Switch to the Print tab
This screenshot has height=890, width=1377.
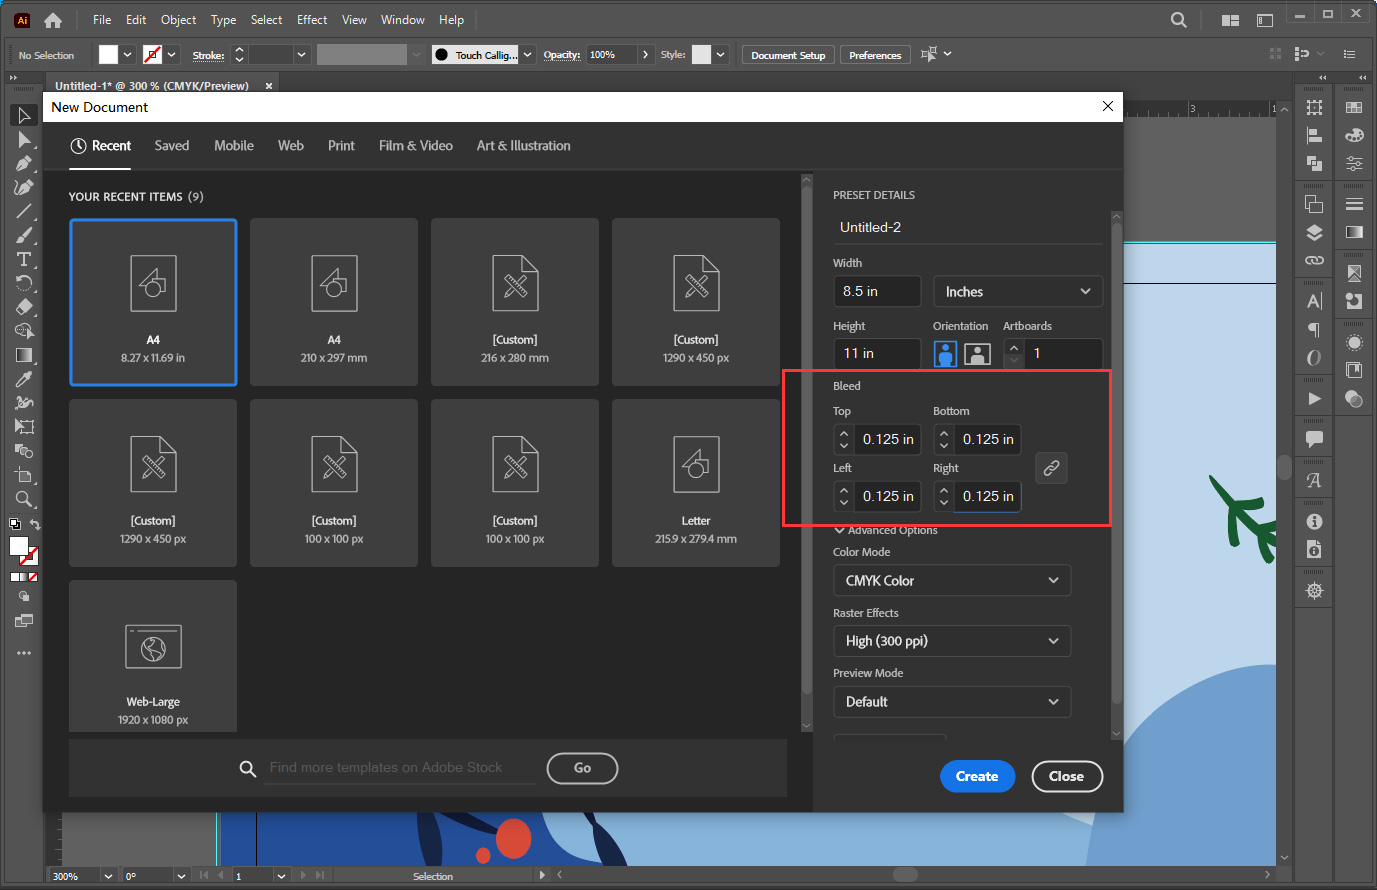tap(341, 146)
